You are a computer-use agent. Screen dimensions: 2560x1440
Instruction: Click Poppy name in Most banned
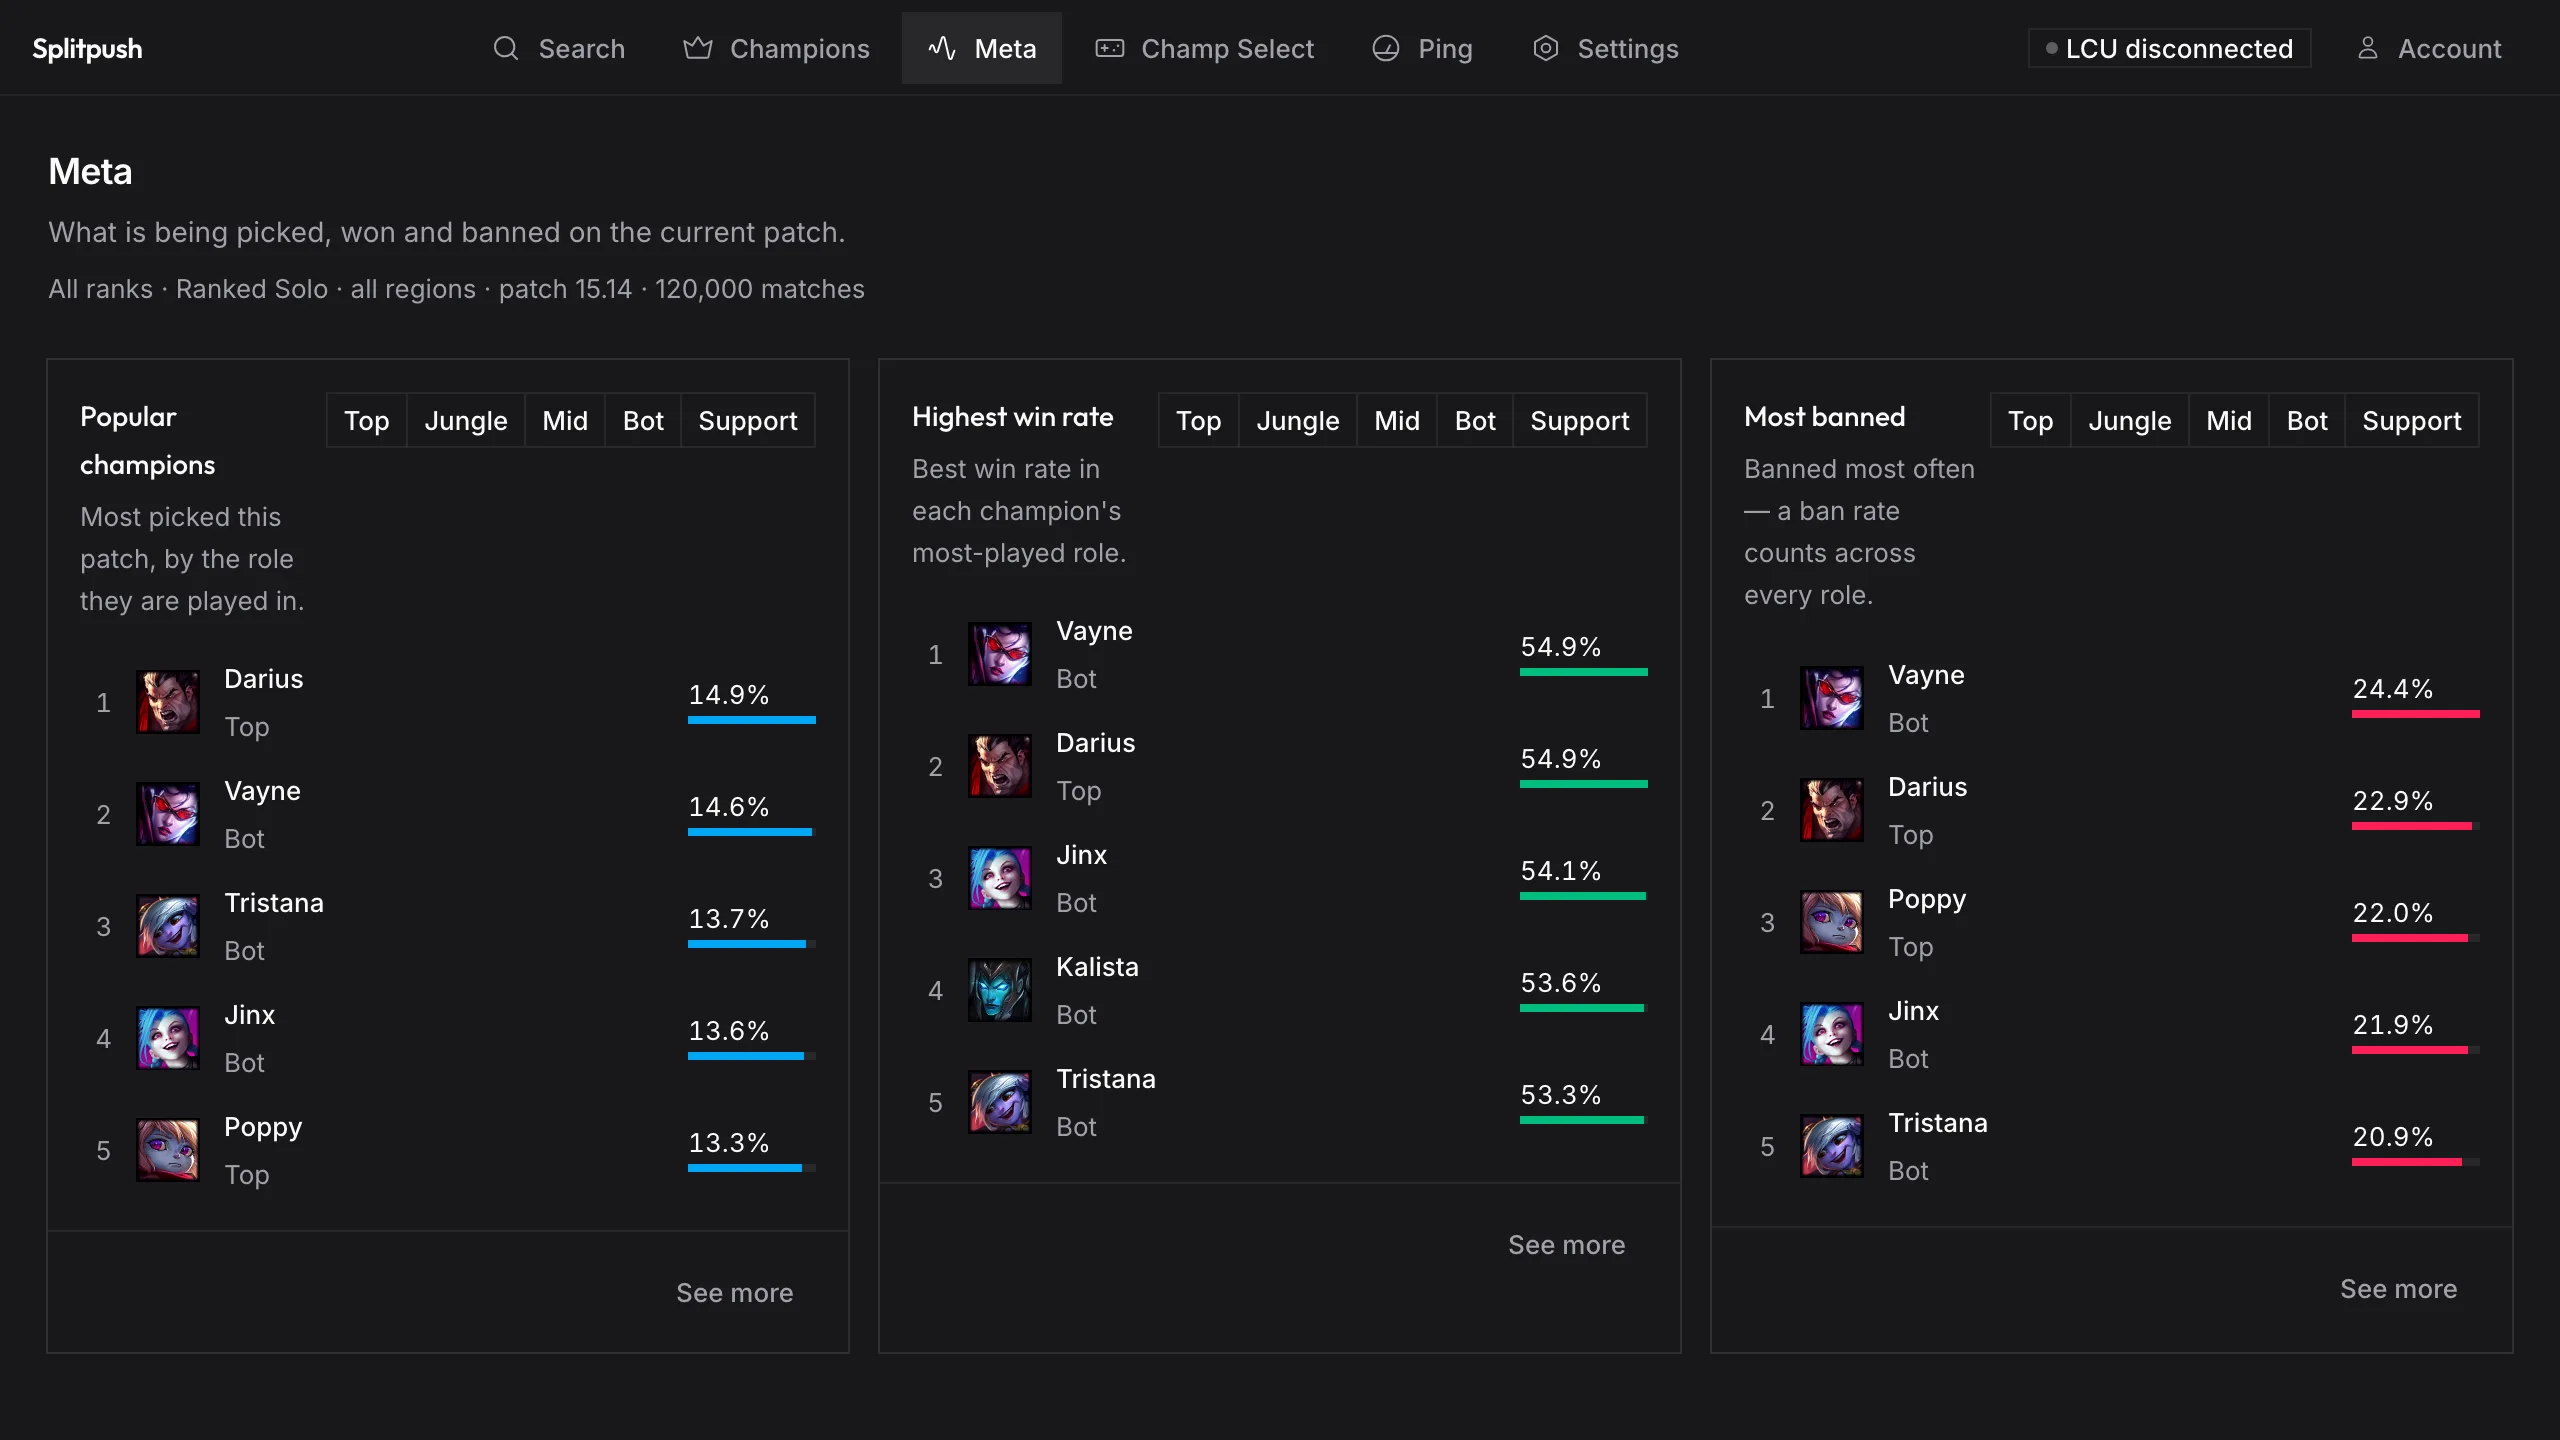[x=1927, y=900]
